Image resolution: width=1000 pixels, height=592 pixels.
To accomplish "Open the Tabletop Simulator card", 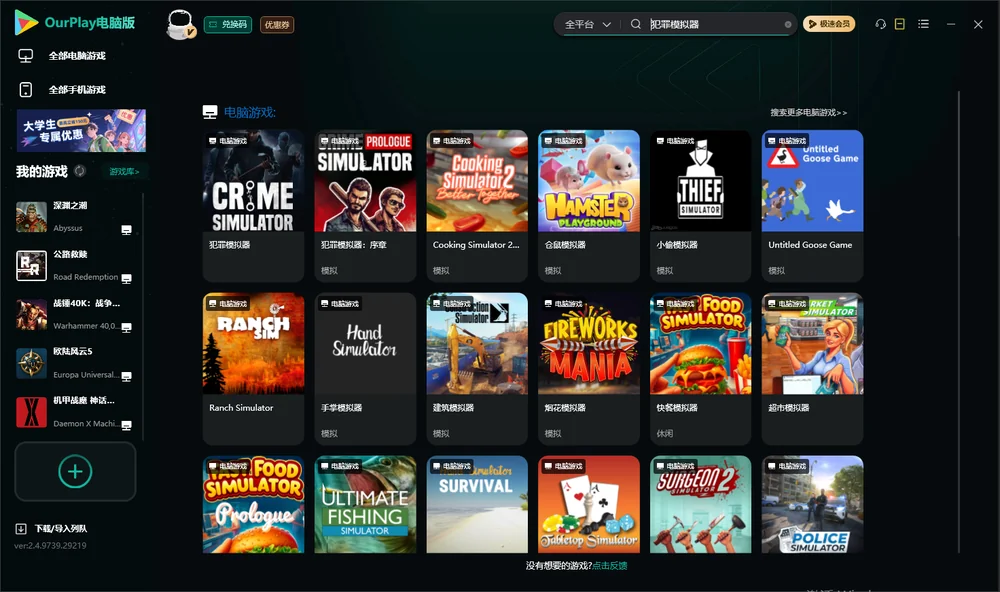I will pyautogui.click(x=589, y=504).
